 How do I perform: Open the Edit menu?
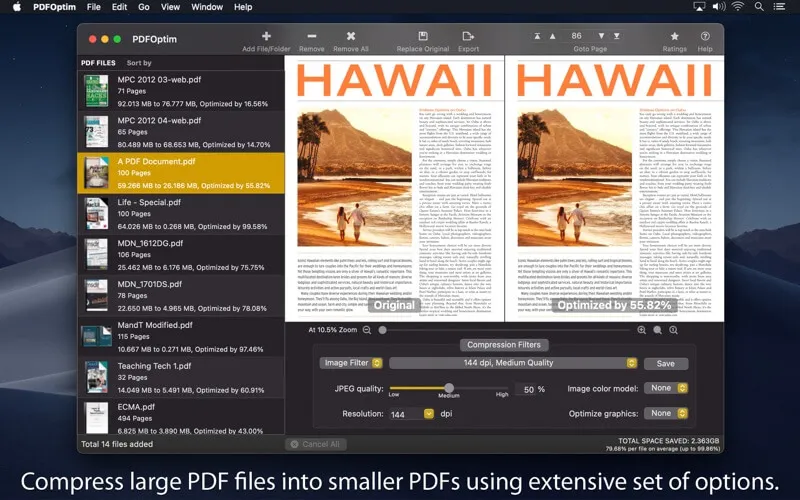119,7
